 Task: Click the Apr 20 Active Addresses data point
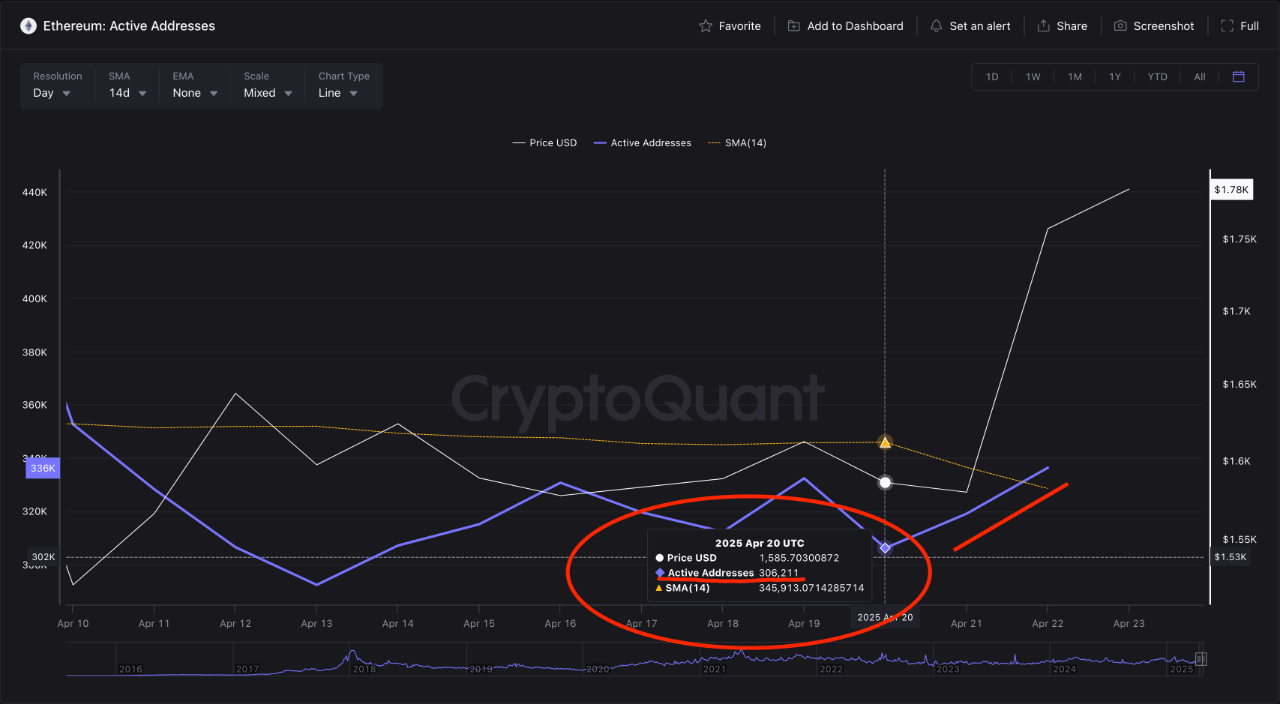(885, 547)
